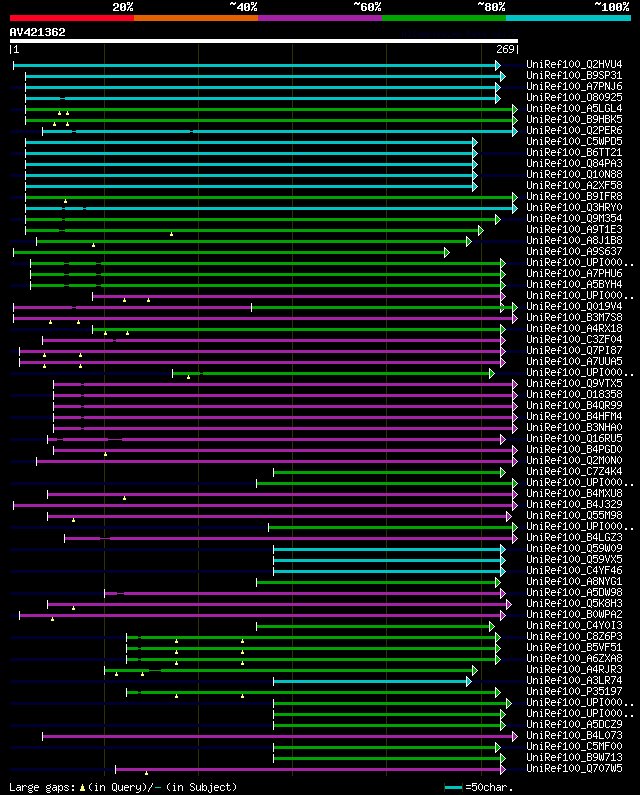Screen dimensions: 640x795
Task: Click the red 20% identity legend segment
Action: [x=72, y=18]
